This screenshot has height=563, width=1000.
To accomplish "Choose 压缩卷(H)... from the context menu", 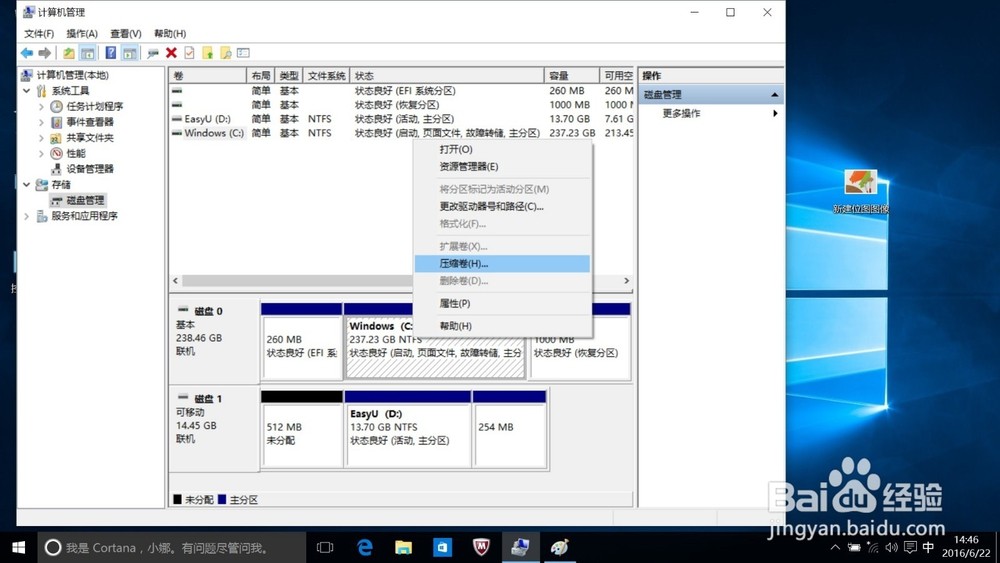I will (x=502, y=263).
